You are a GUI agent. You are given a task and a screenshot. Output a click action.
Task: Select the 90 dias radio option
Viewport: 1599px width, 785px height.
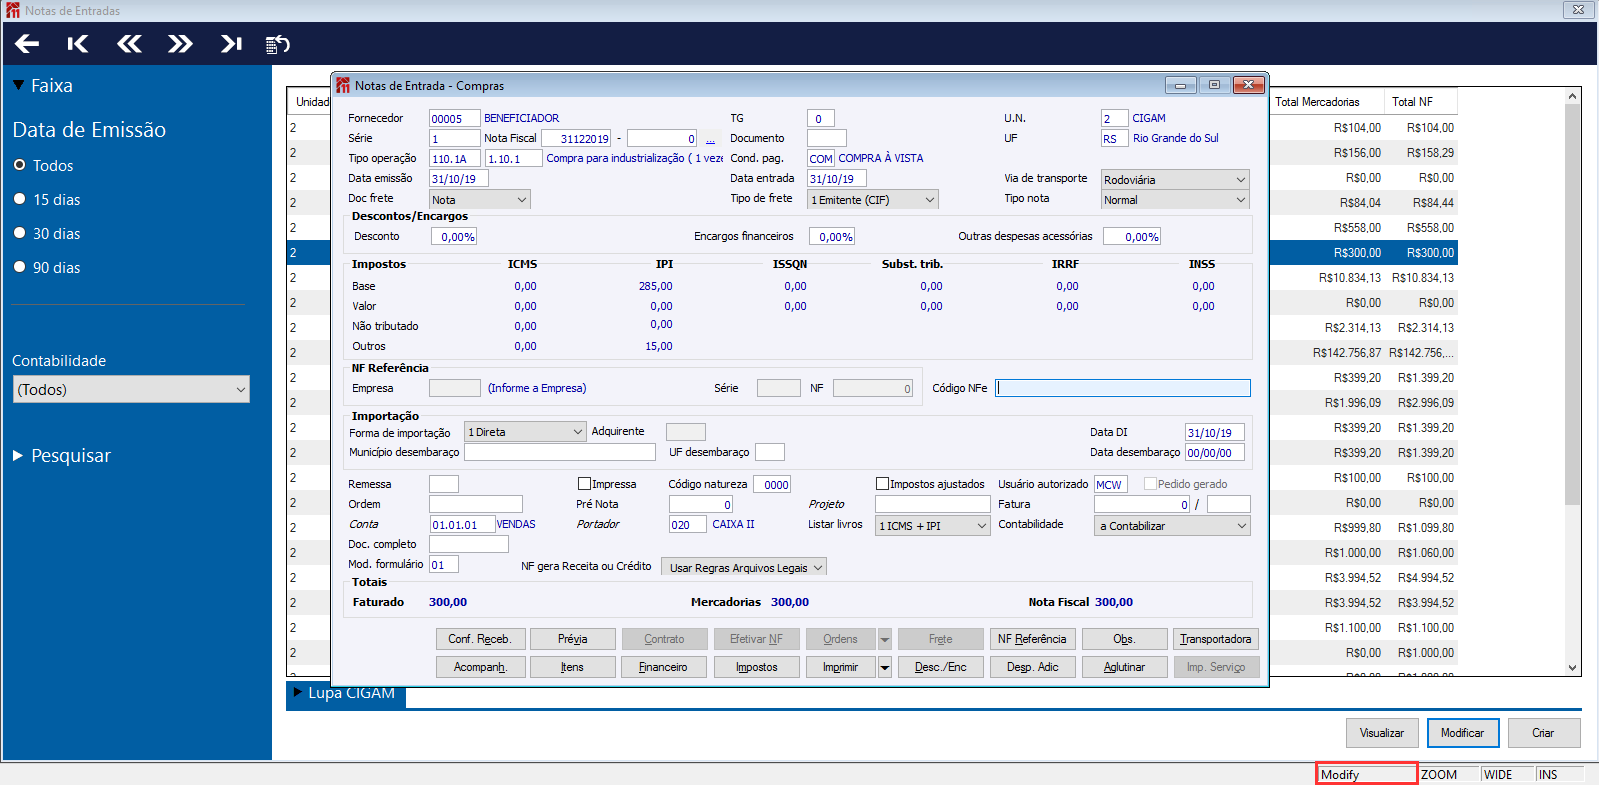tap(19, 267)
